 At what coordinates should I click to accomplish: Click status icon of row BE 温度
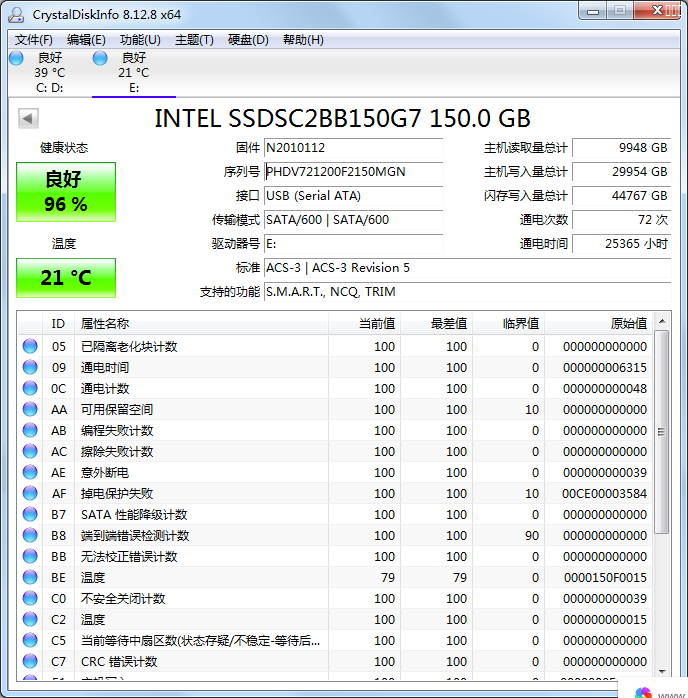[30, 577]
